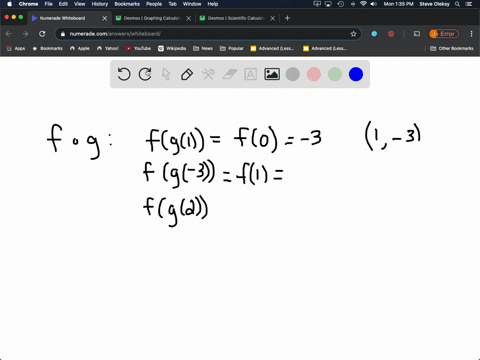480x360 pixels.
Task: Open the tools (hammer and wrench) icon
Action: (x=208, y=74)
